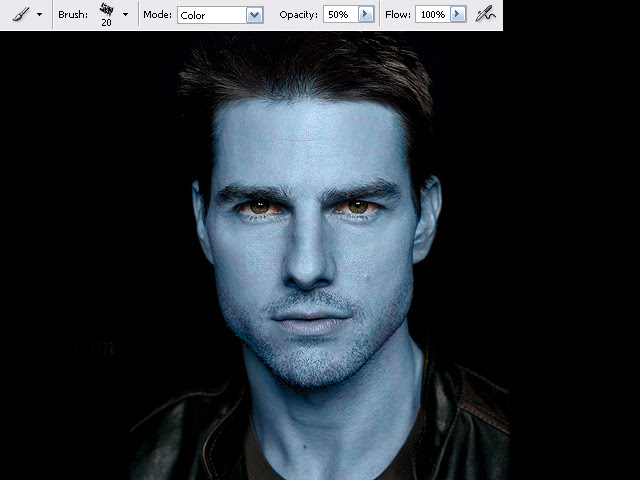Click the Brush label in options bar
The width and height of the screenshot is (640, 480).
point(73,15)
